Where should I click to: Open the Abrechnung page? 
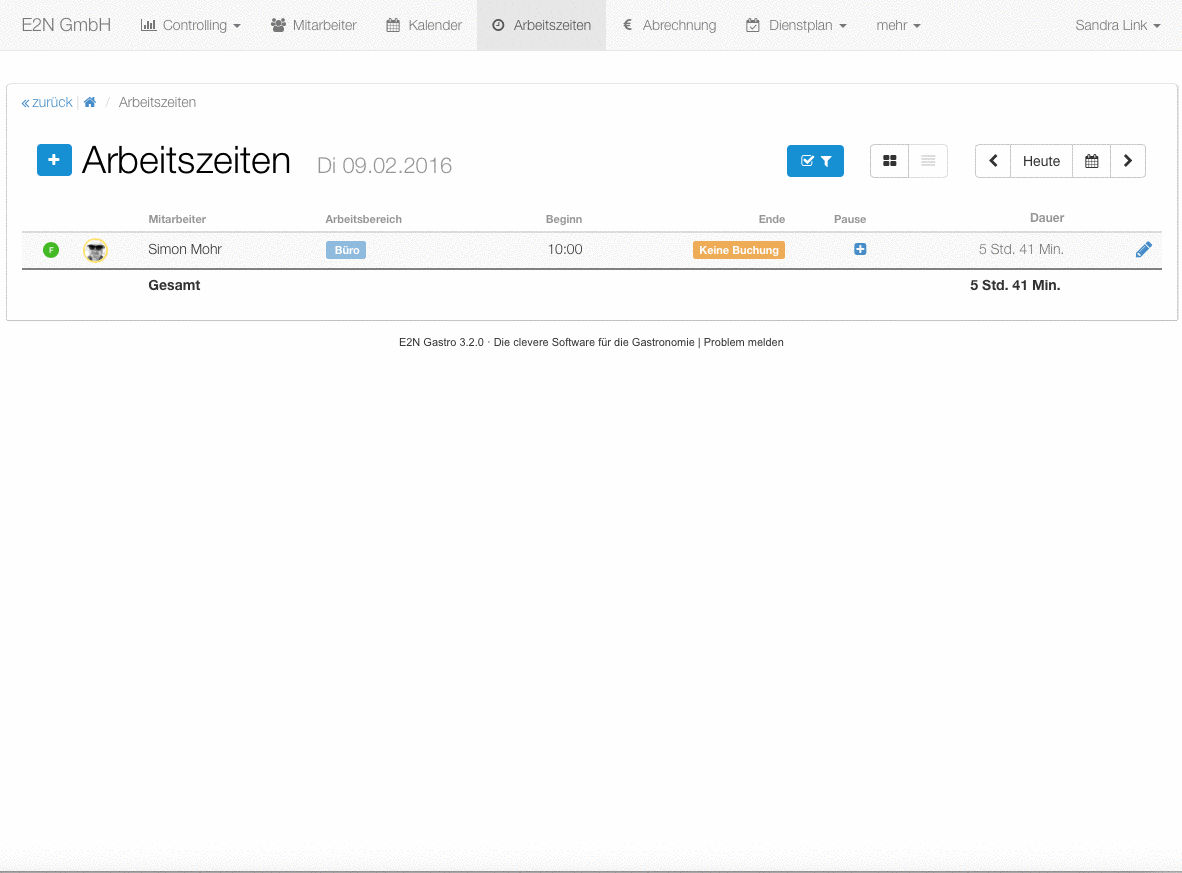[x=669, y=25]
